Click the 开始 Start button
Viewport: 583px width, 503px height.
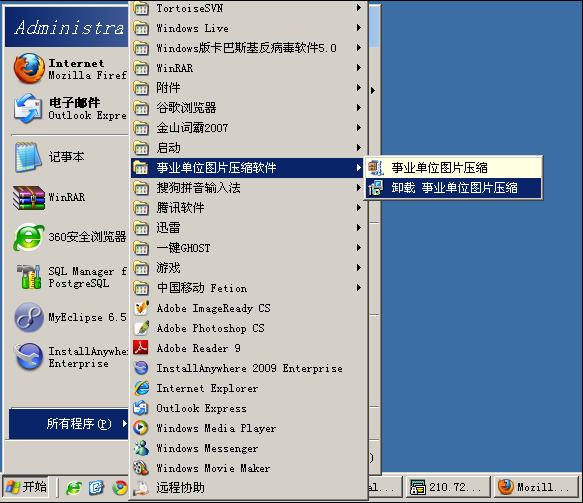pos(26,487)
